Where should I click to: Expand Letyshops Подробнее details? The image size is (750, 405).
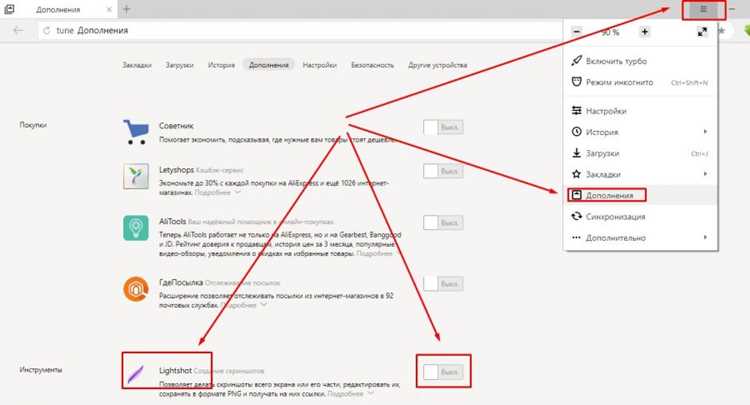pos(217,192)
